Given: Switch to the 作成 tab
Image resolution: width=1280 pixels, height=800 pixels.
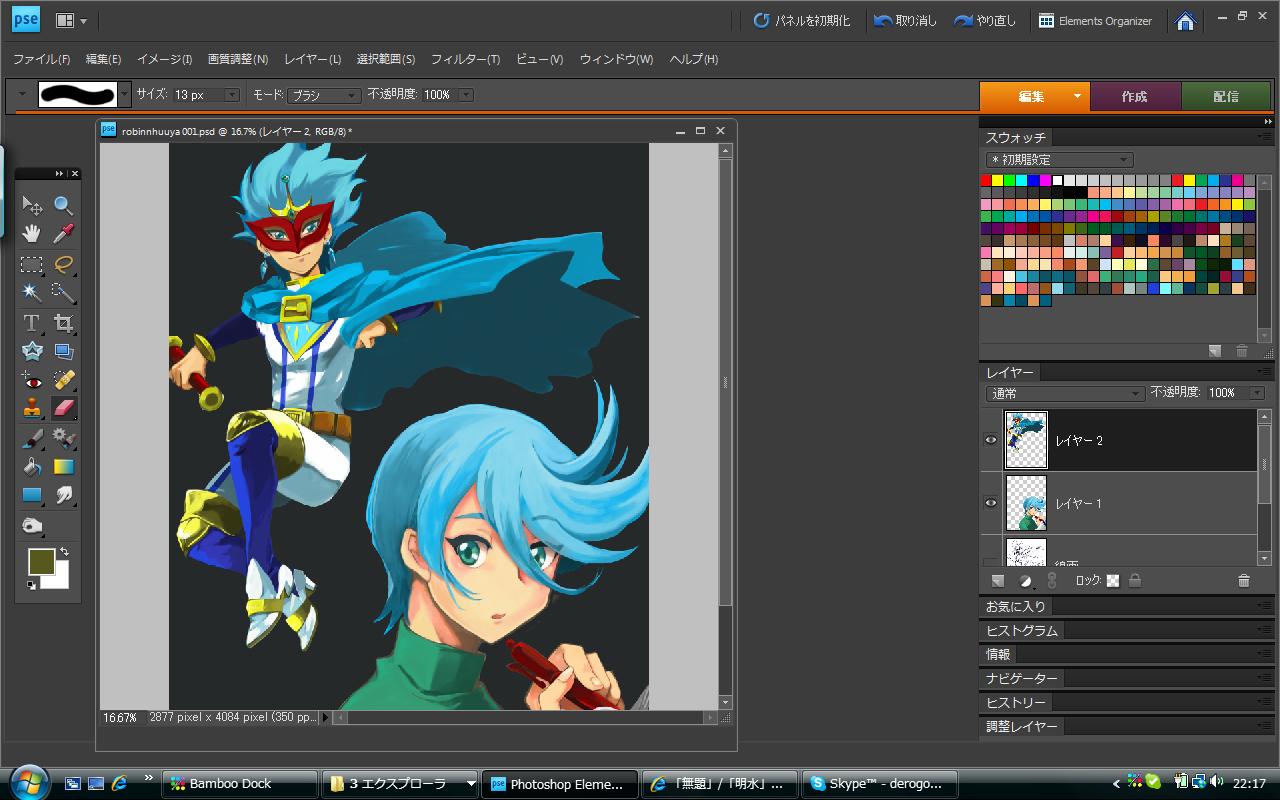Looking at the screenshot, I should (1134, 97).
